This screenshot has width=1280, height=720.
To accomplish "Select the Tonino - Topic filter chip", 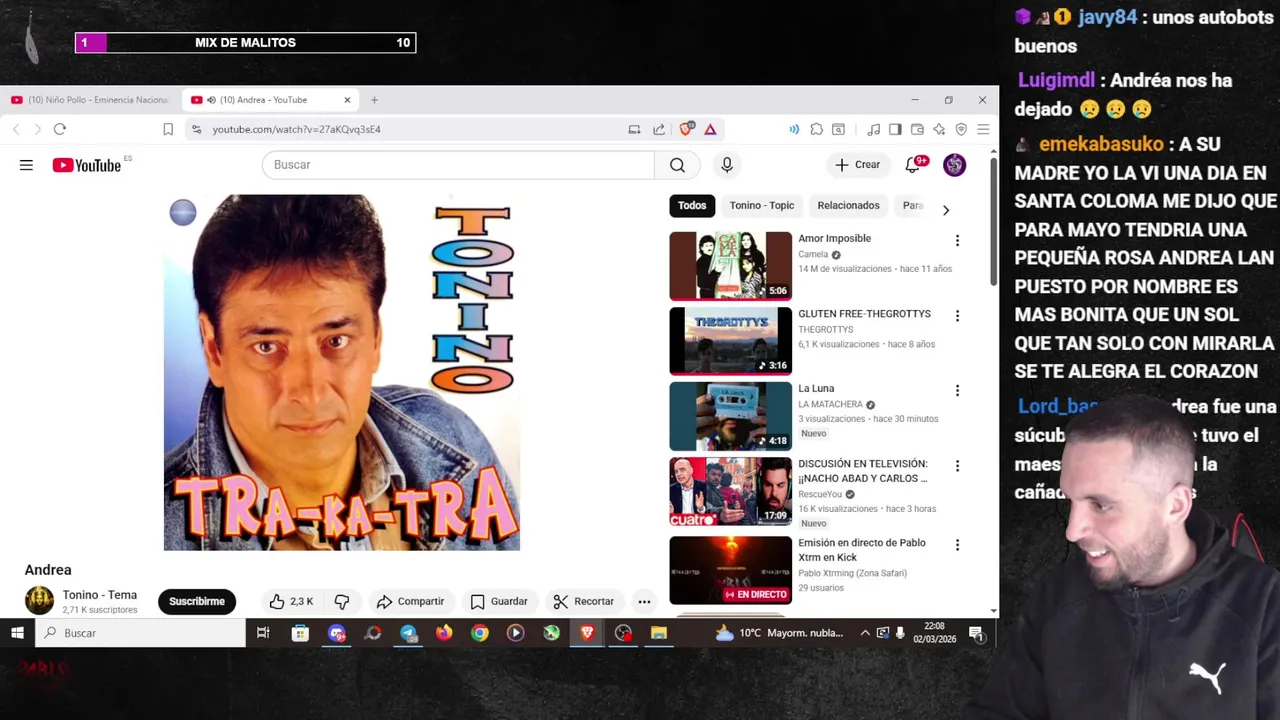I will click(762, 205).
